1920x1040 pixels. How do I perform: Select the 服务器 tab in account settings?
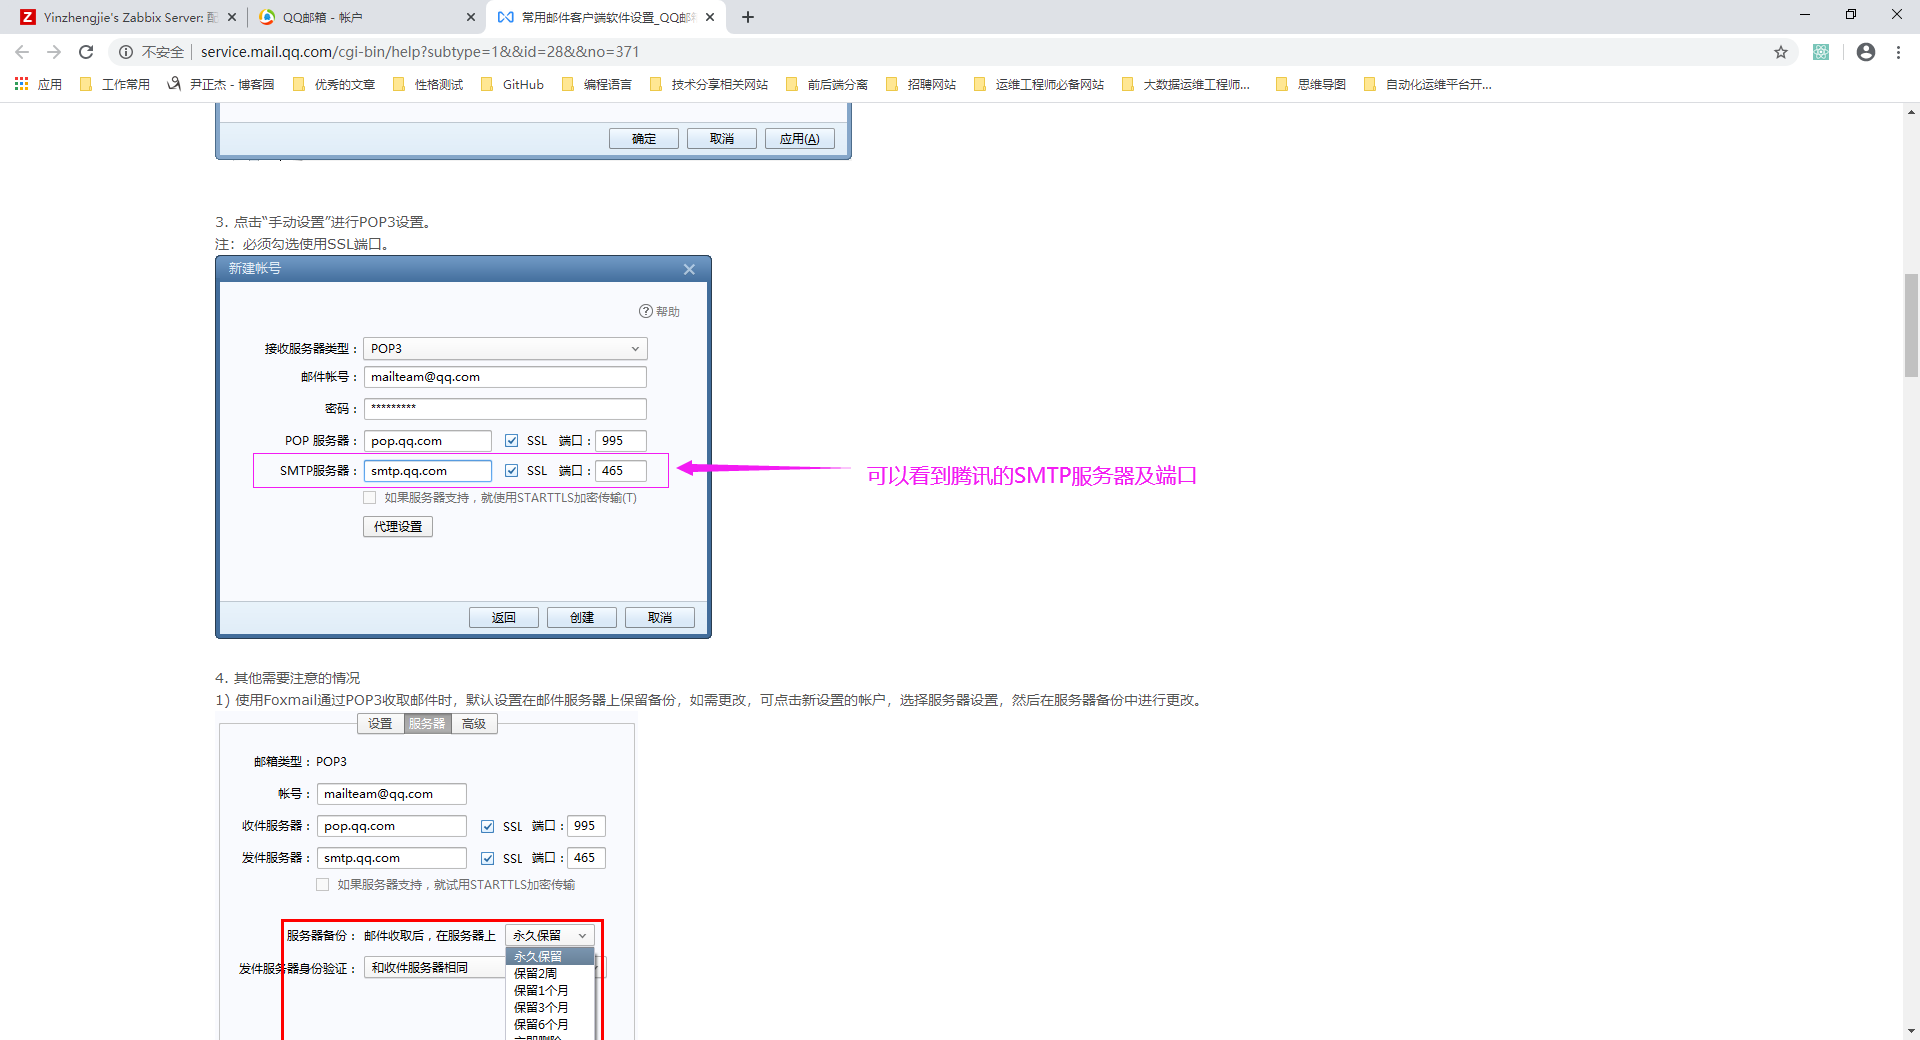[427, 724]
